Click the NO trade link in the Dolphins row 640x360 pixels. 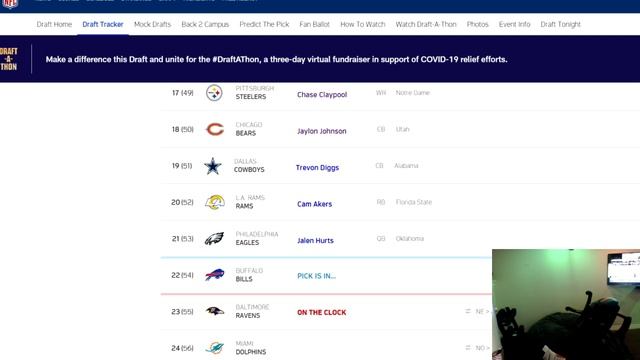(x=482, y=348)
